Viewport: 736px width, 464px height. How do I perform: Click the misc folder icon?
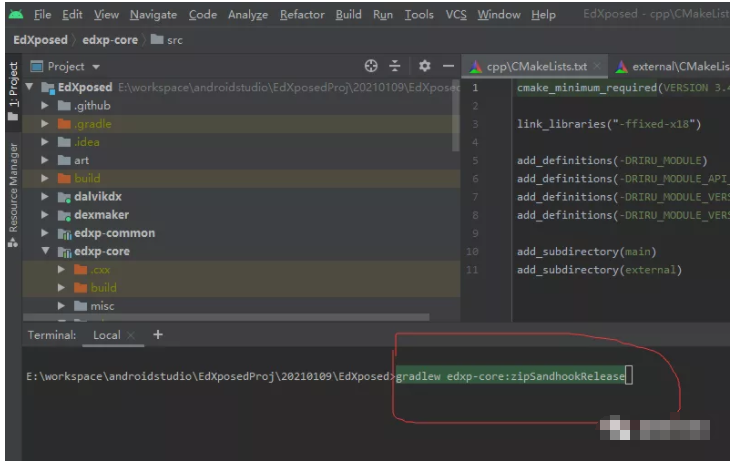[80, 306]
